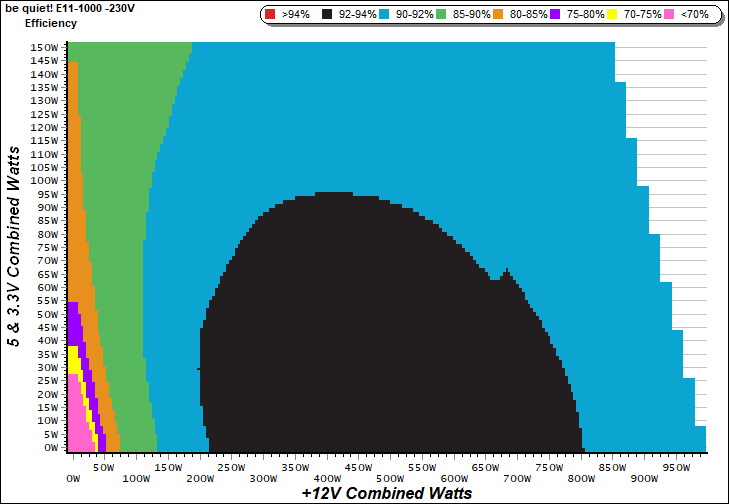Click the '+12V Combined Watts' axis title
Image resolution: width=729 pixels, height=504 pixels.
(386, 493)
